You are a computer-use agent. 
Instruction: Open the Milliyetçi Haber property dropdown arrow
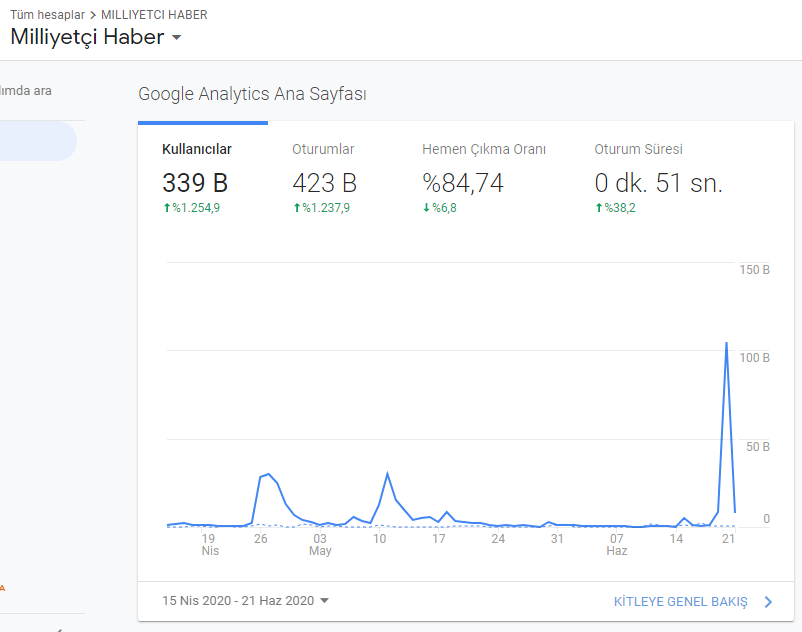click(x=176, y=37)
